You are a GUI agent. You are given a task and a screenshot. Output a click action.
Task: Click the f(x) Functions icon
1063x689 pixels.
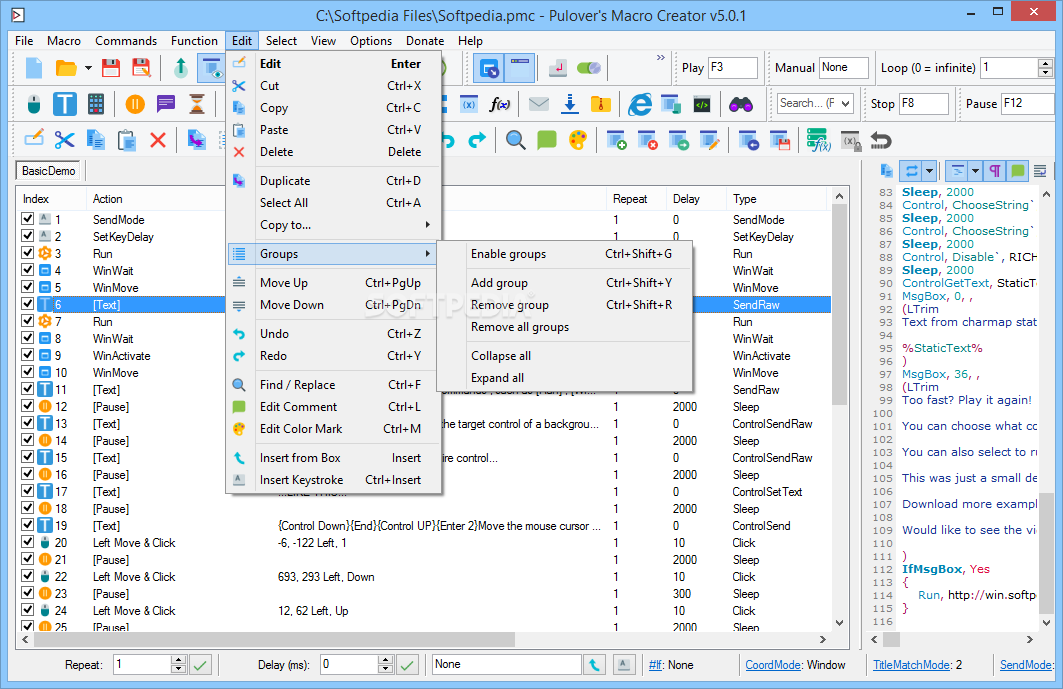pyautogui.click(x=500, y=104)
